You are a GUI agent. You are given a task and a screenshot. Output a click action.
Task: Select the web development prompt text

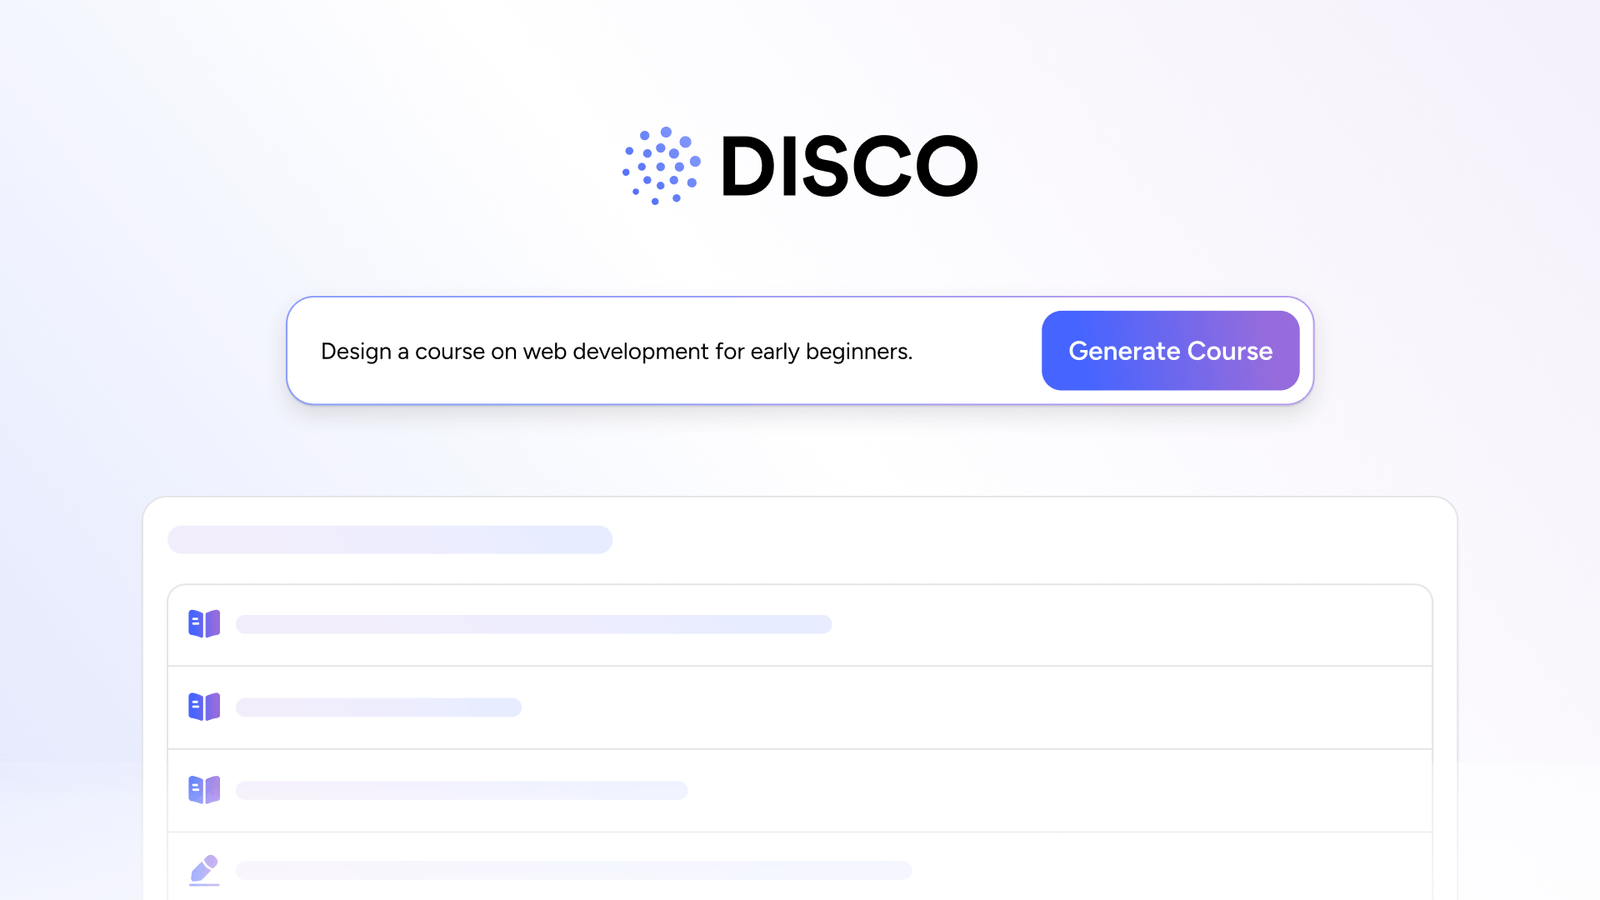pos(616,351)
